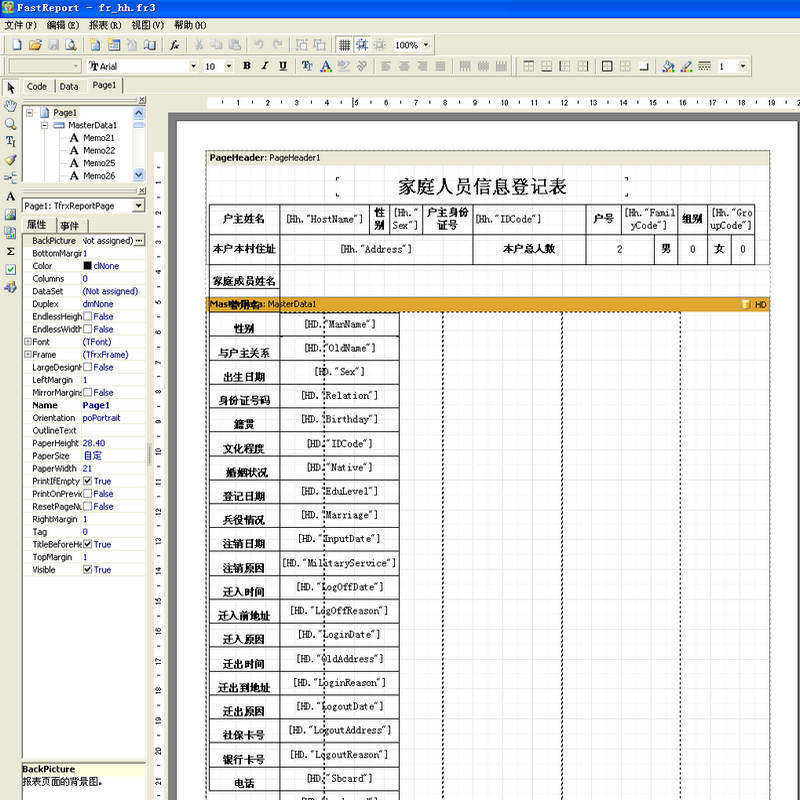Screen dimensions: 800x800
Task: Apply bold formatting
Action: pos(247,66)
